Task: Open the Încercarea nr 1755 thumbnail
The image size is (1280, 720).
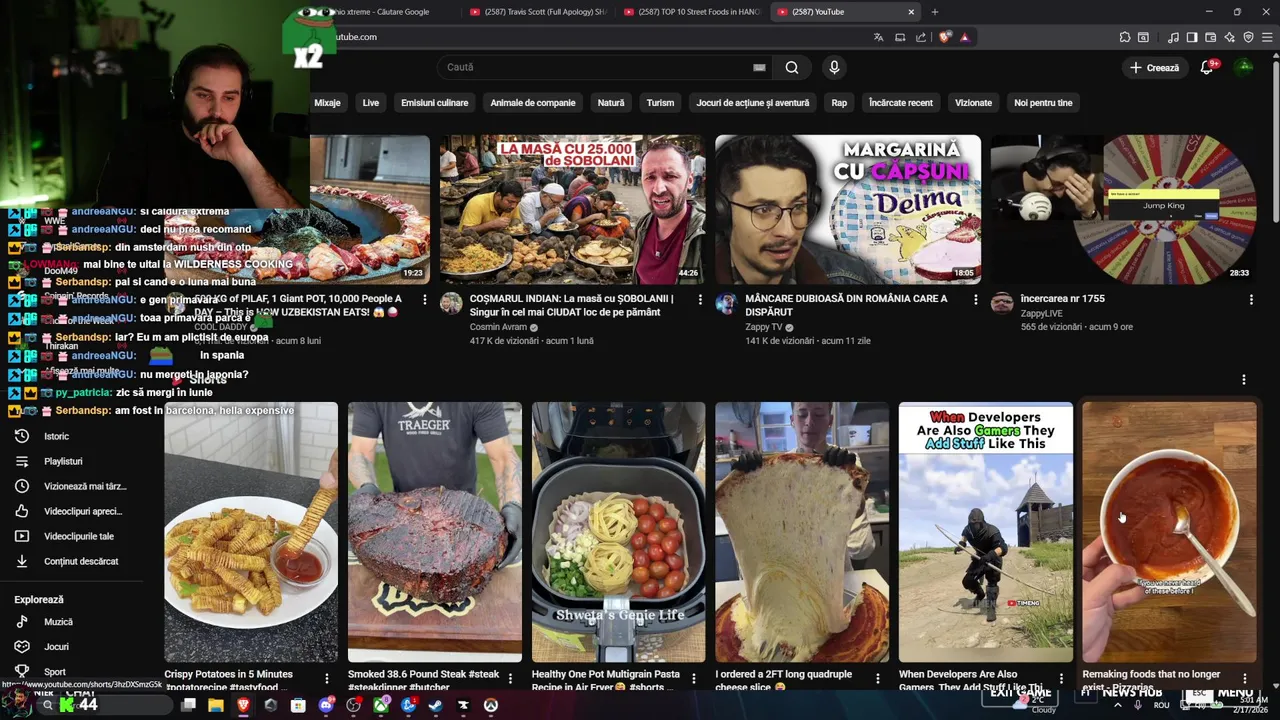Action: coord(1123,209)
